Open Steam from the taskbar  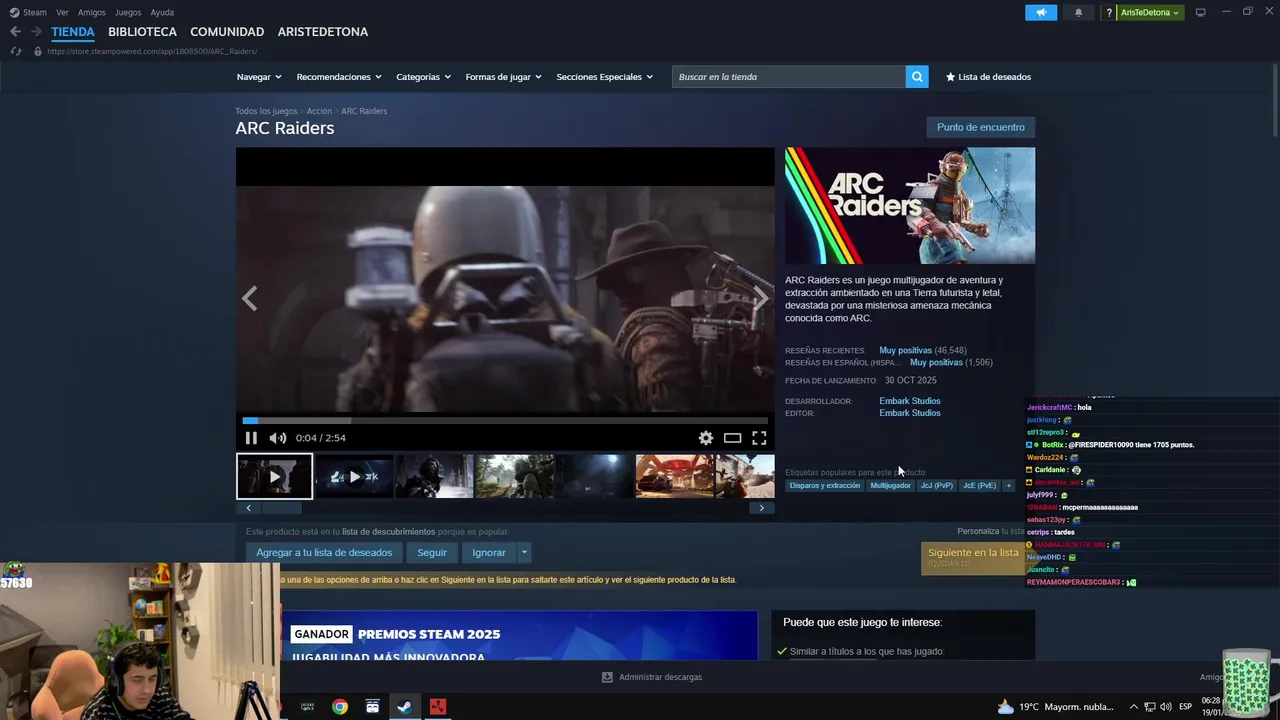[x=405, y=707]
